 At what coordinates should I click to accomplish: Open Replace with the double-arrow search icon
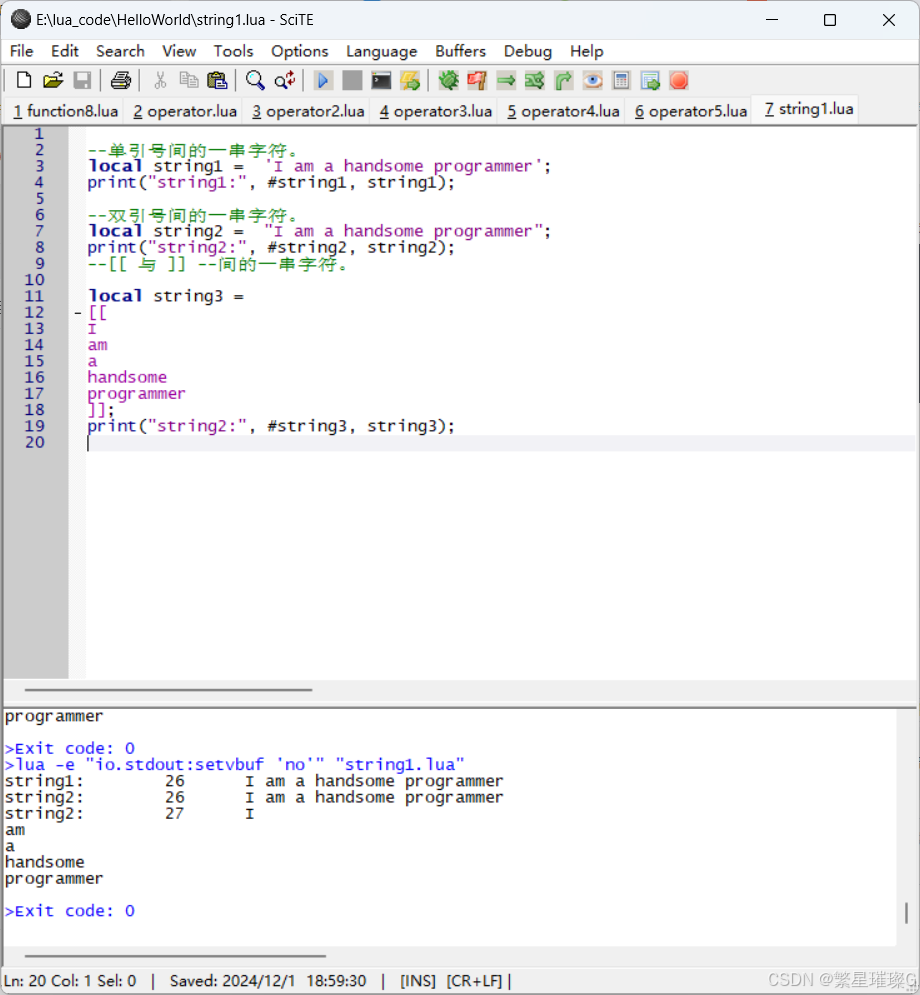284,80
